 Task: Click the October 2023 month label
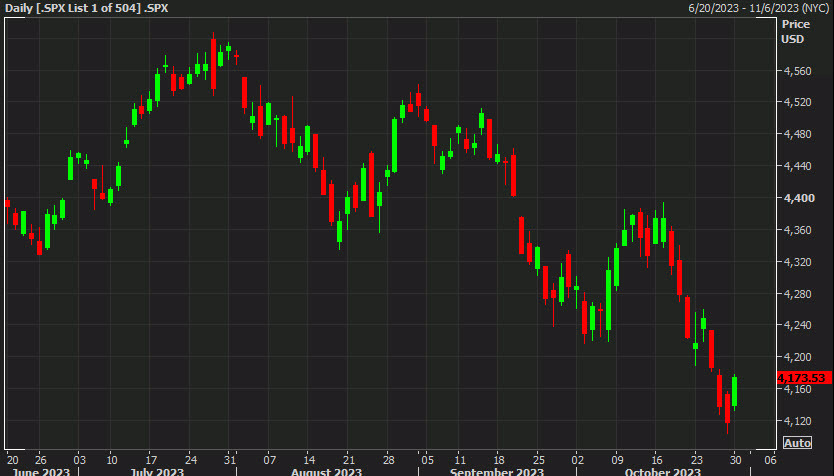pos(663,472)
